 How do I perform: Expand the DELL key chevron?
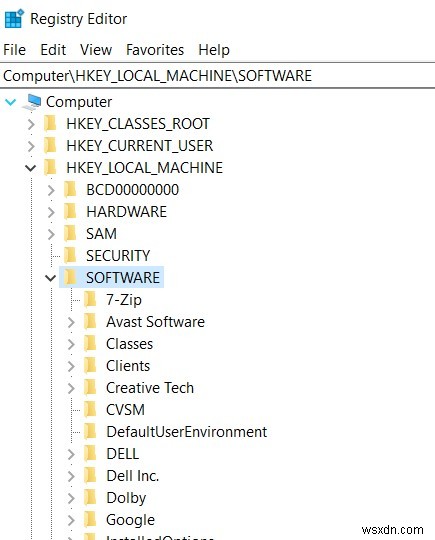pyautogui.click(x=71, y=455)
